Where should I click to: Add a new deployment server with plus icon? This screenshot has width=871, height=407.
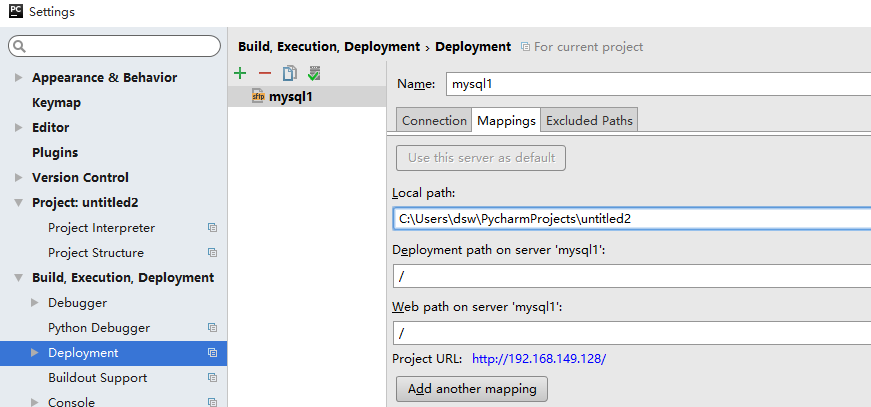(240, 73)
